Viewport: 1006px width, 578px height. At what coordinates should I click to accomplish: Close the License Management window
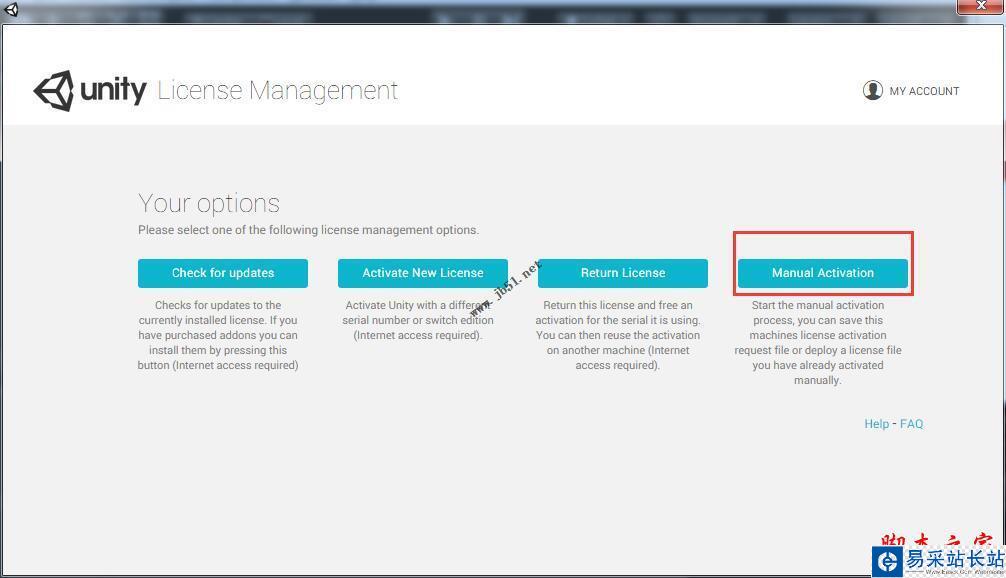point(981,6)
